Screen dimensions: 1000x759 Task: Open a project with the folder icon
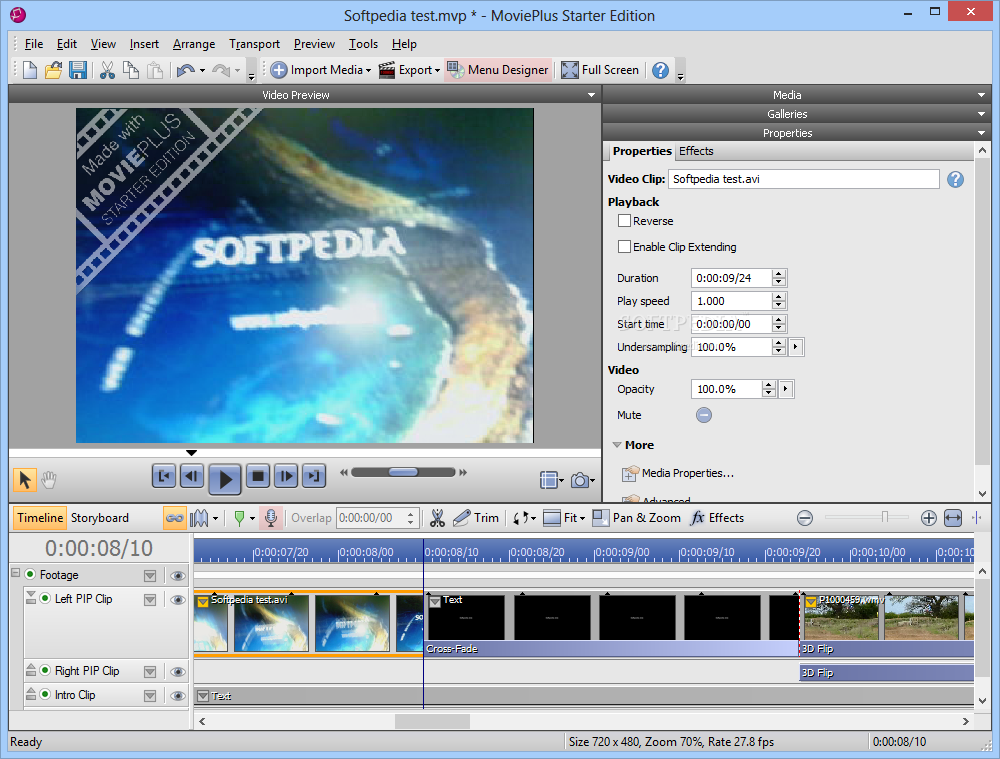click(54, 70)
